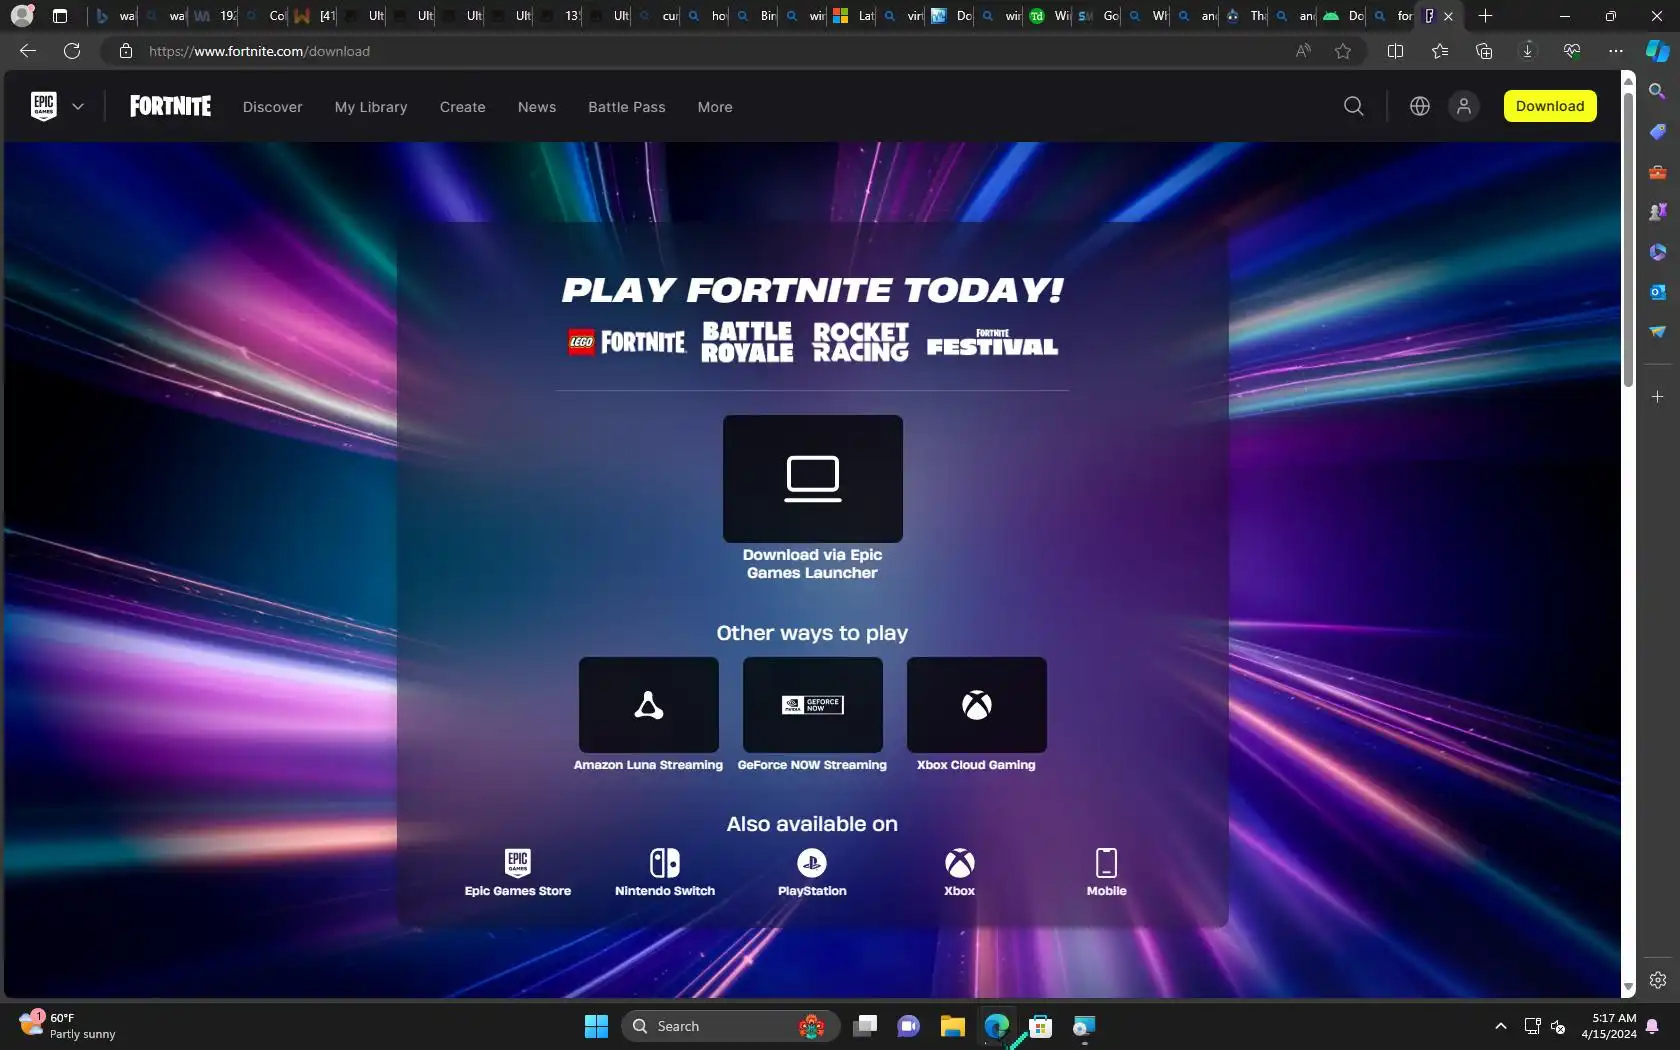
Task: Switch to the tab labeled 19.
Action: [215, 16]
